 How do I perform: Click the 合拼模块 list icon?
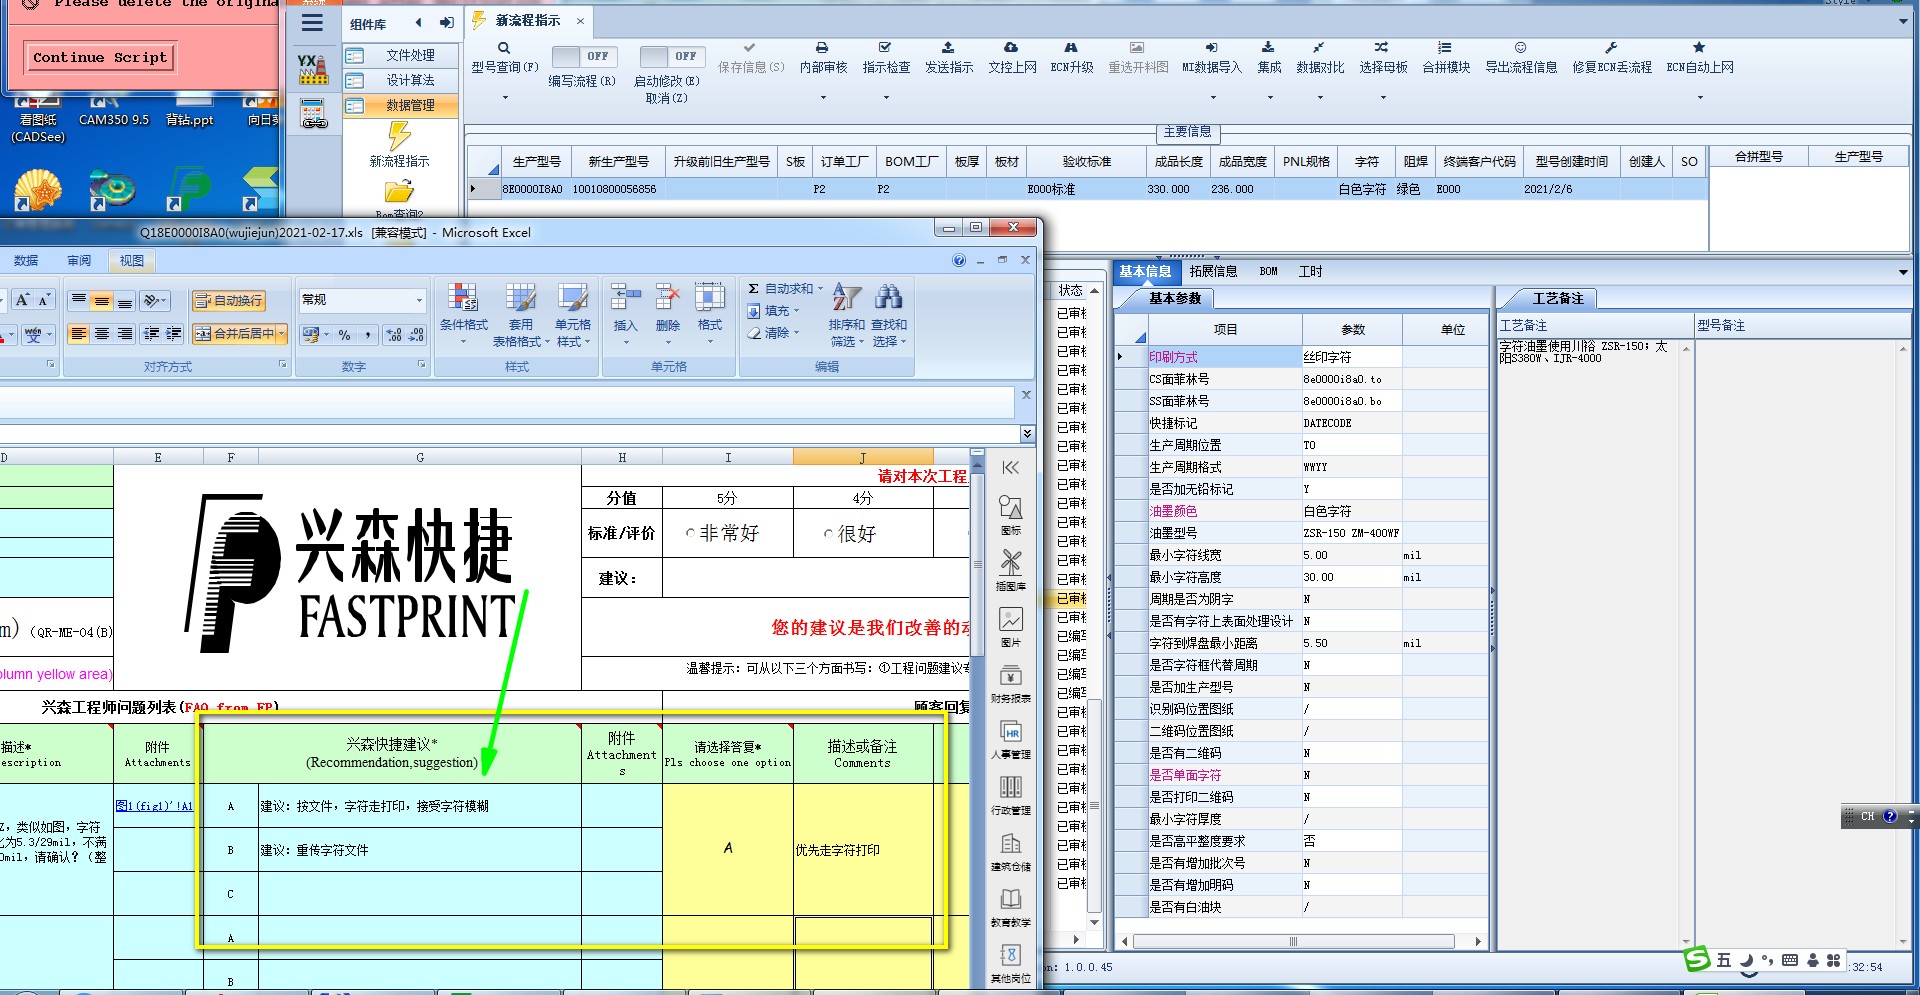point(1445,47)
